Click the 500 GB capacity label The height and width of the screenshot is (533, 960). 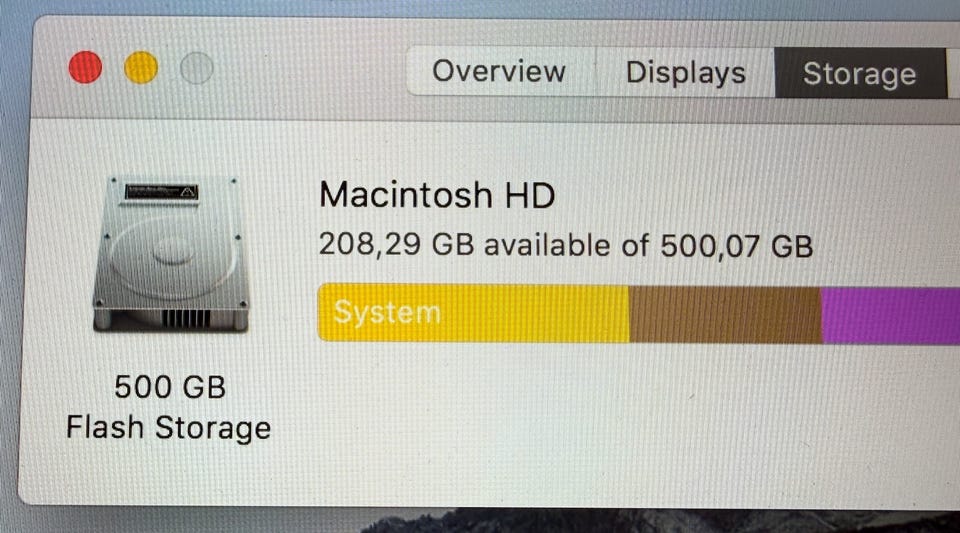(170, 387)
